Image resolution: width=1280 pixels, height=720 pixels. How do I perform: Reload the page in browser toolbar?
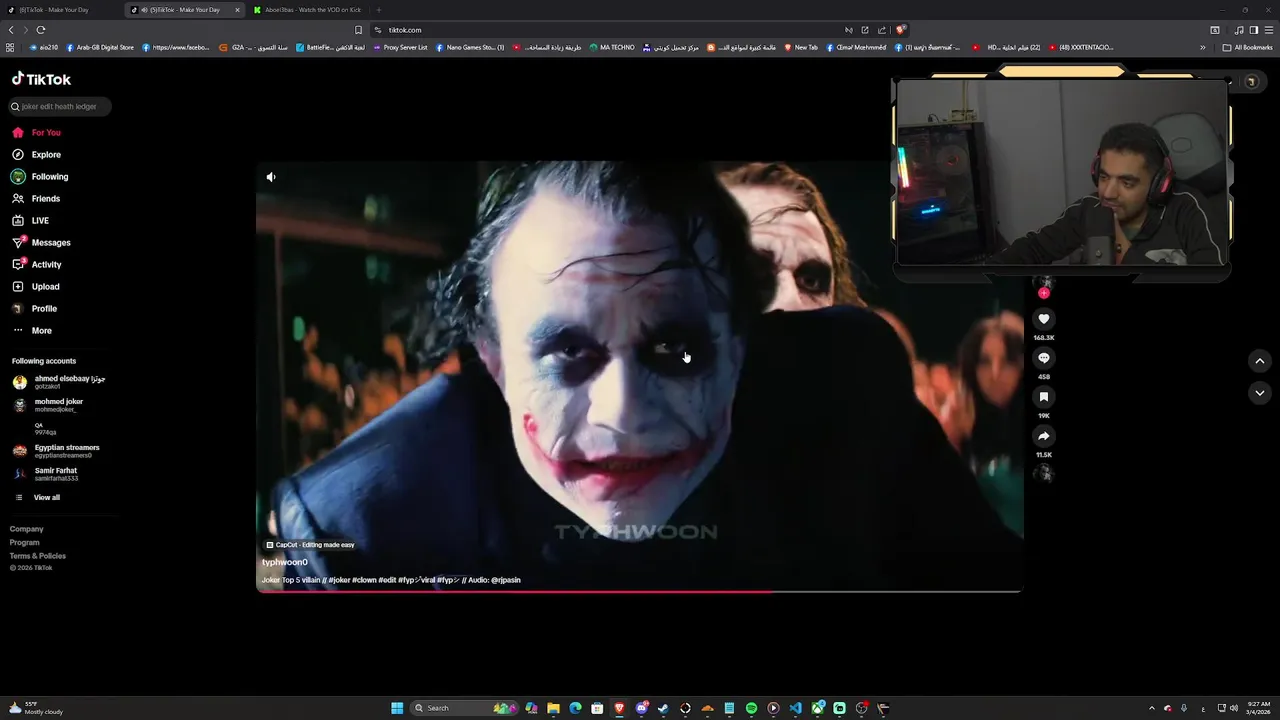(41, 30)
